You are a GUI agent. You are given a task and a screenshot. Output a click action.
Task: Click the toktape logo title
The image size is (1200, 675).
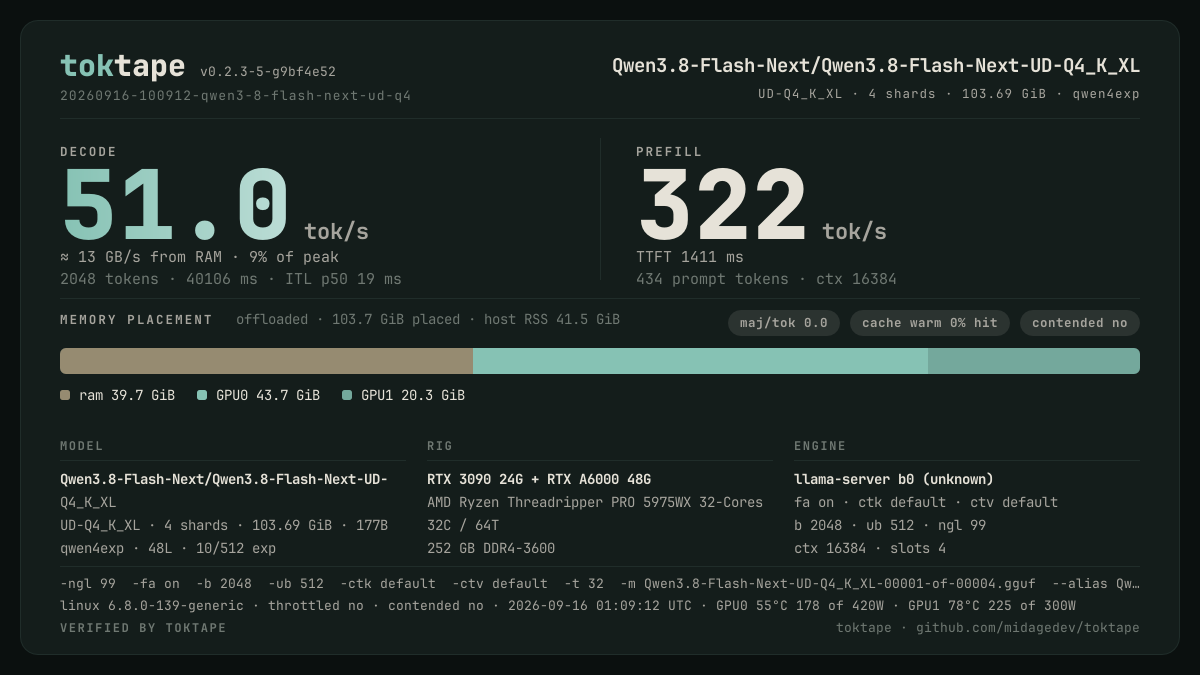click(122, 66)
